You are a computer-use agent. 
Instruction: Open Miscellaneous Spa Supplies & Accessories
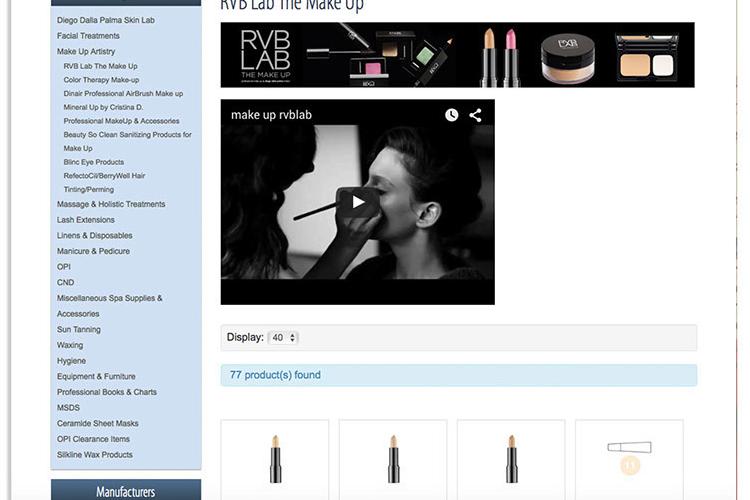[x=110, y=306]
